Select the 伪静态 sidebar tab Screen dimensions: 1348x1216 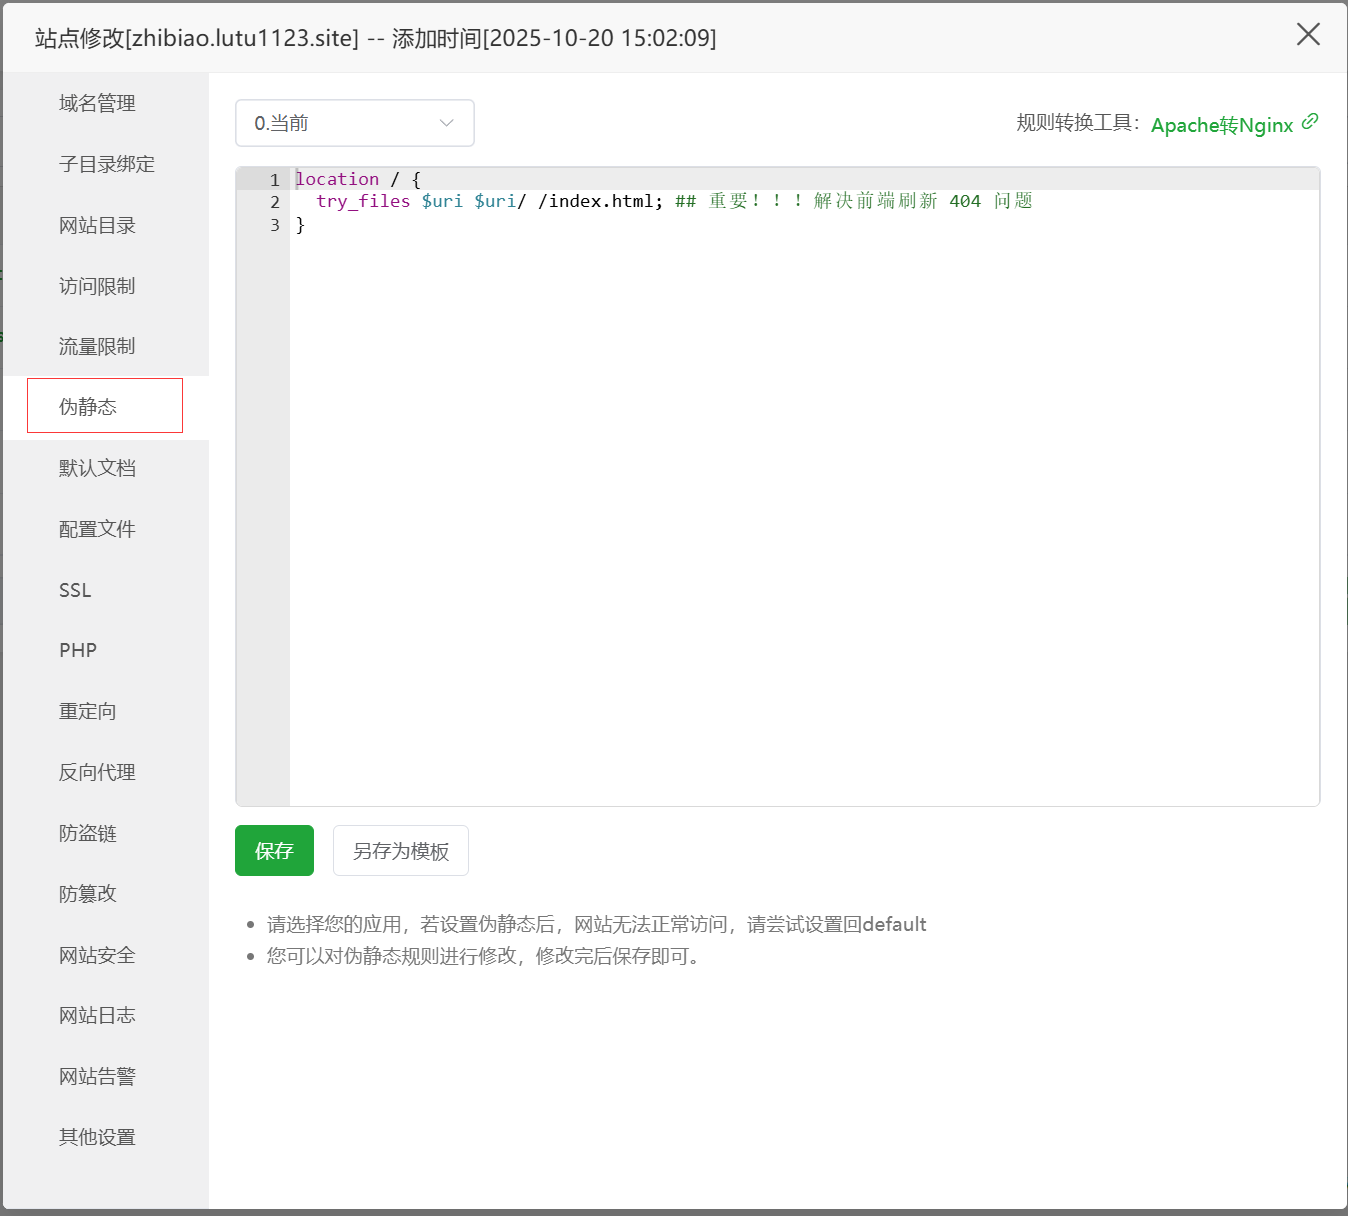click(88, 407)
